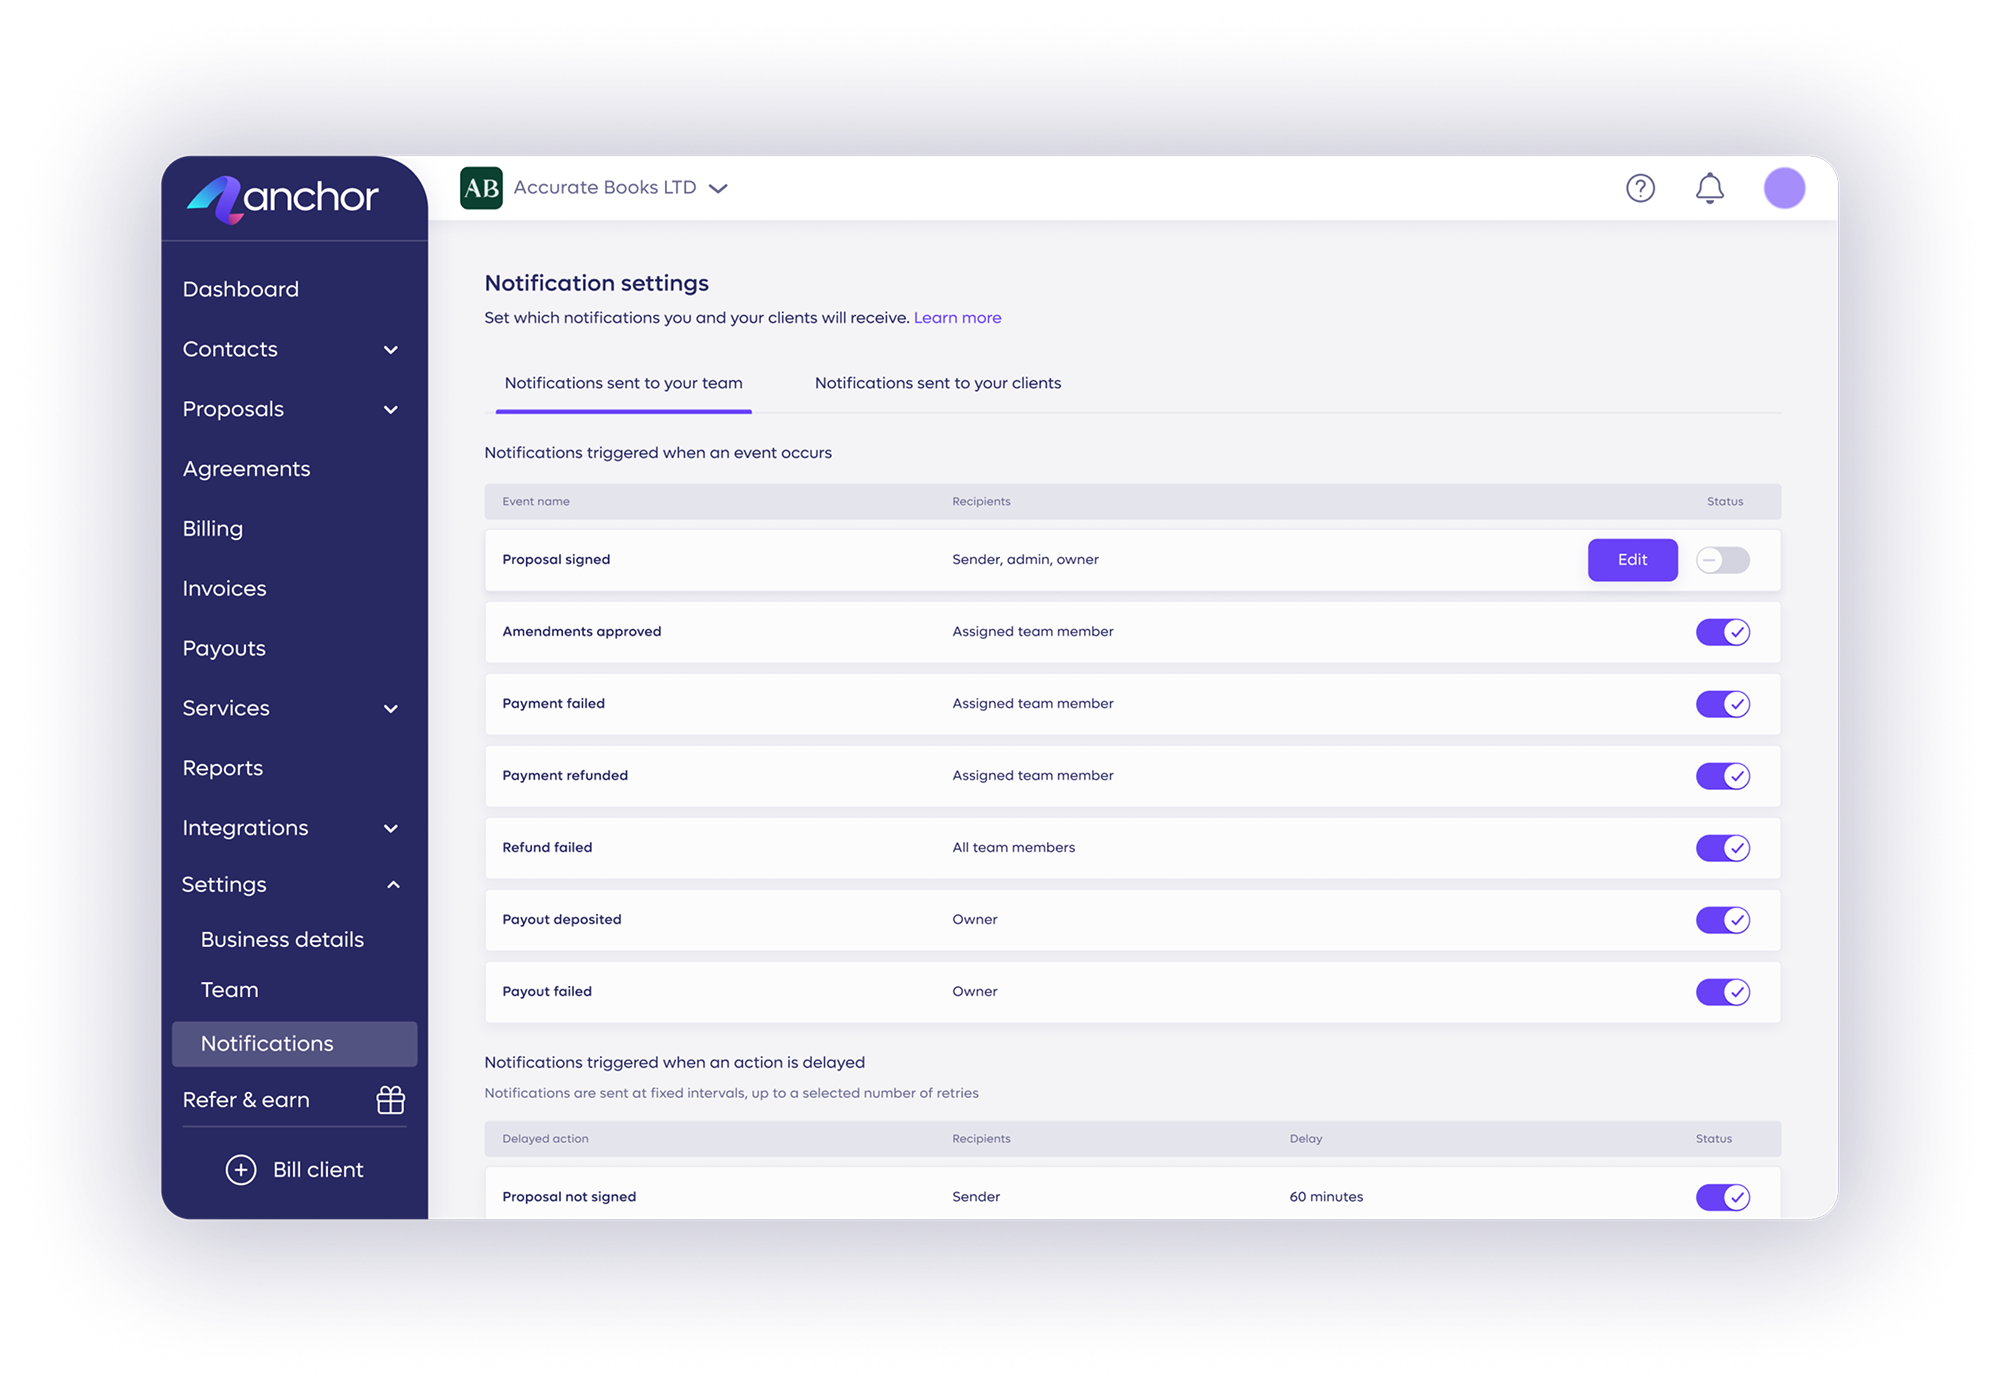Go to Dashboard
Image resolution: width=2000 pixels, height=1386 pixels.
point(241,289)
